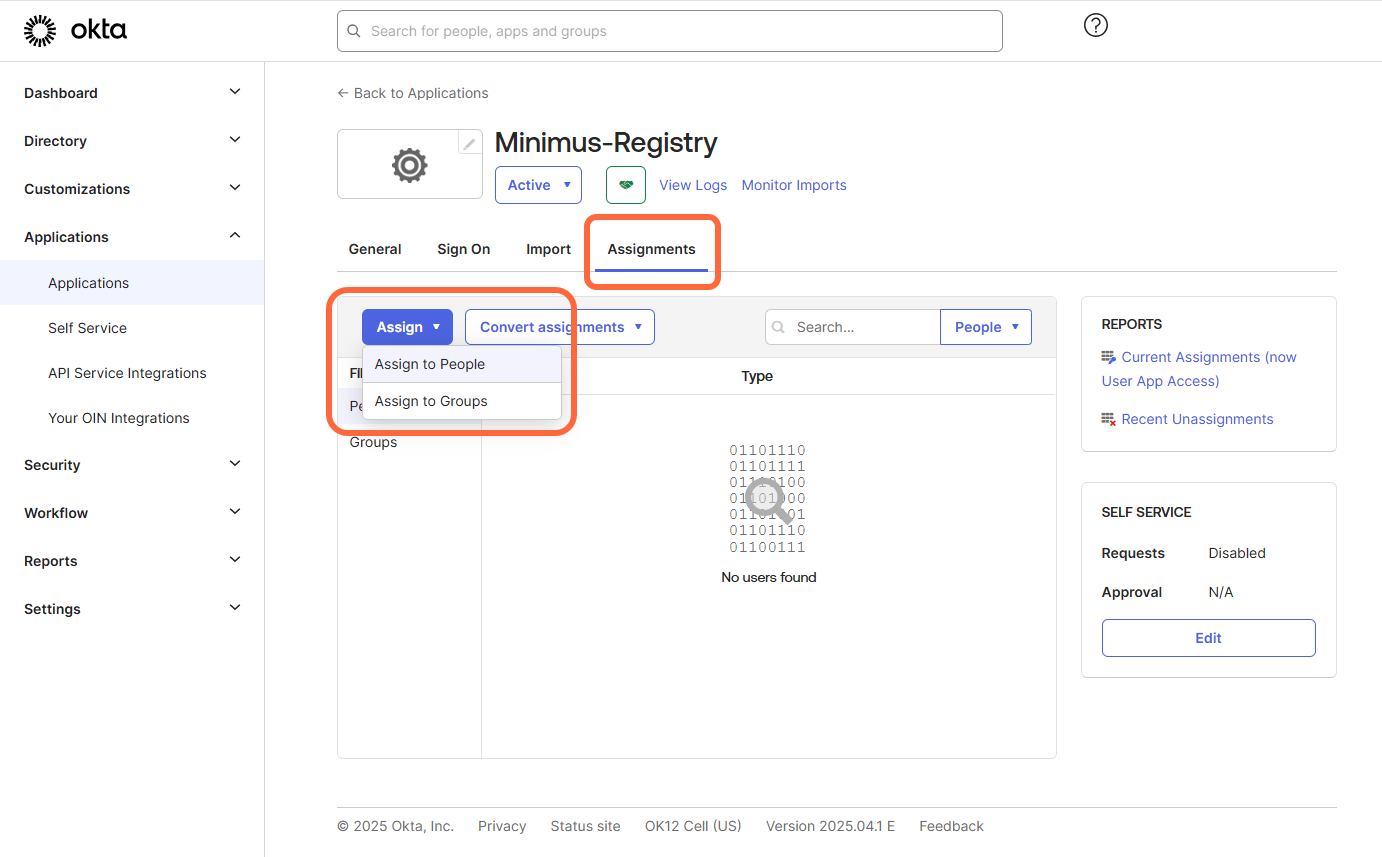Open the People filter dropdown

point(986,327)
